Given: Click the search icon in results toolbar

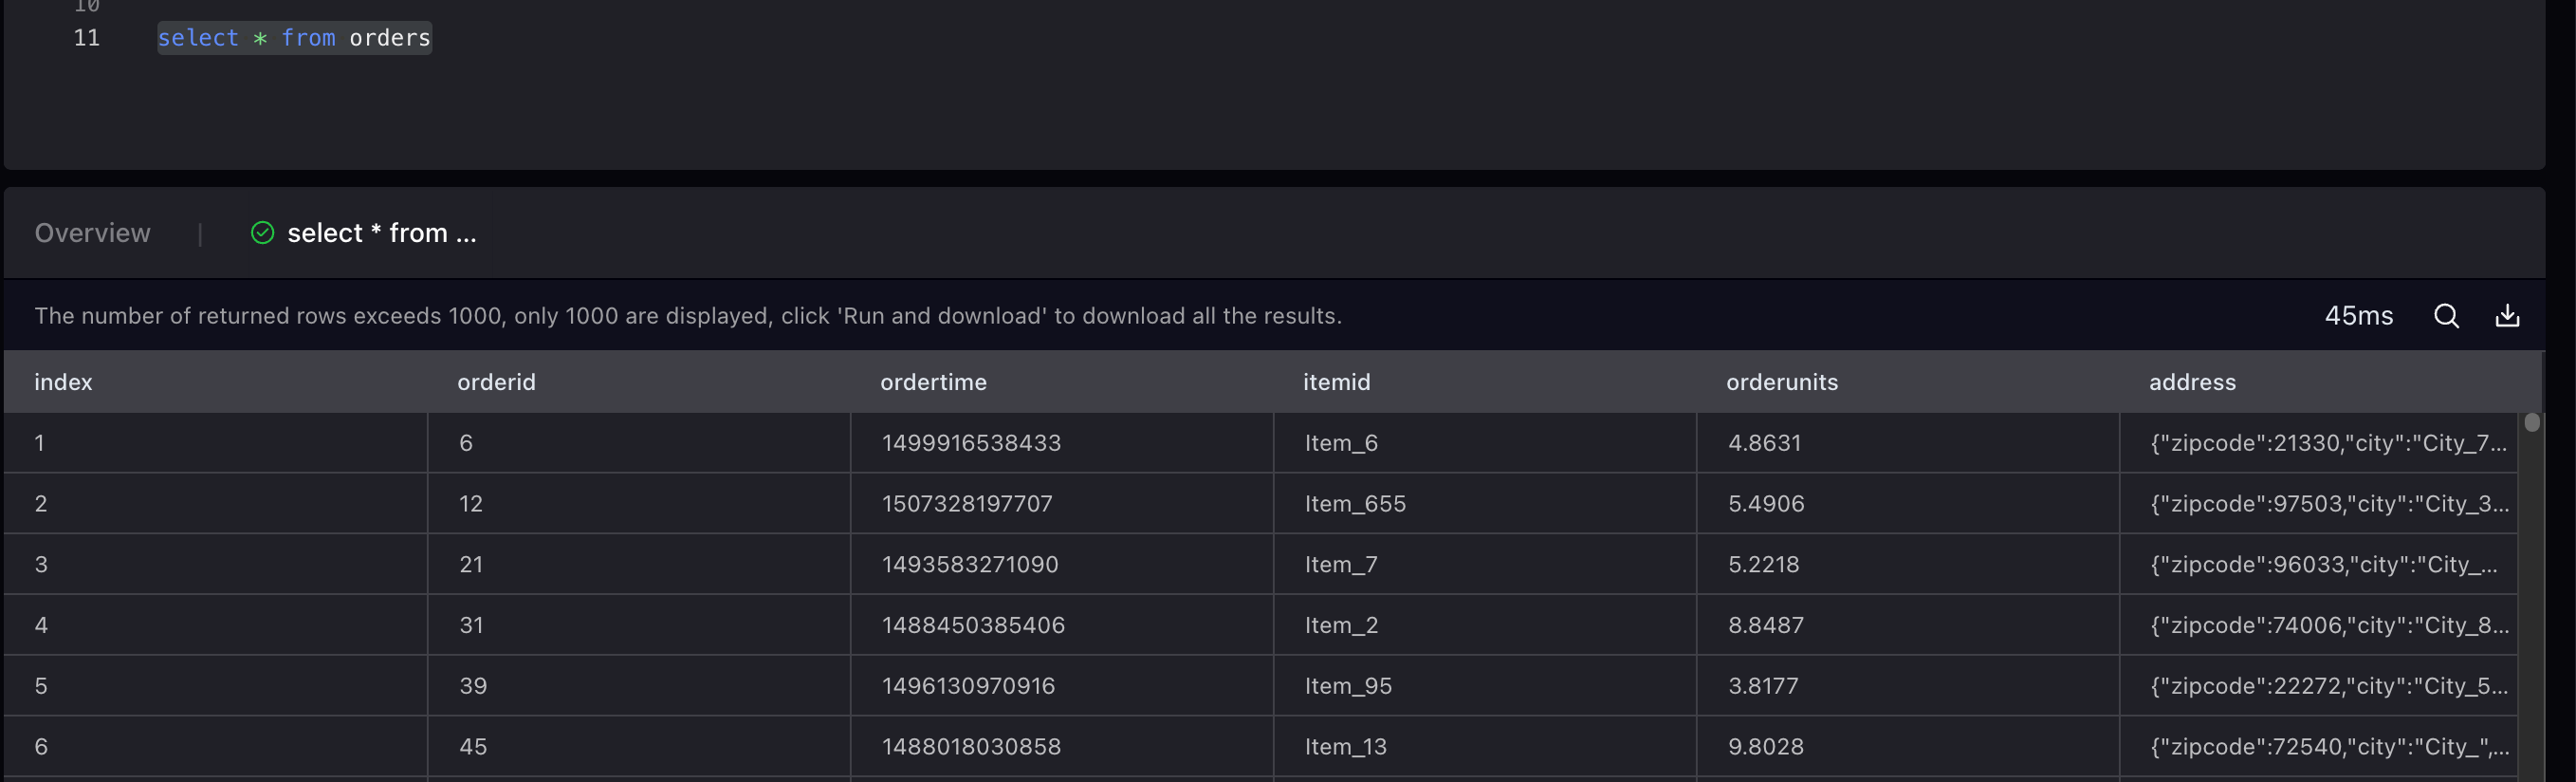Looking at the screenshot, I should pyautogui.click(x=2446, y=316).
